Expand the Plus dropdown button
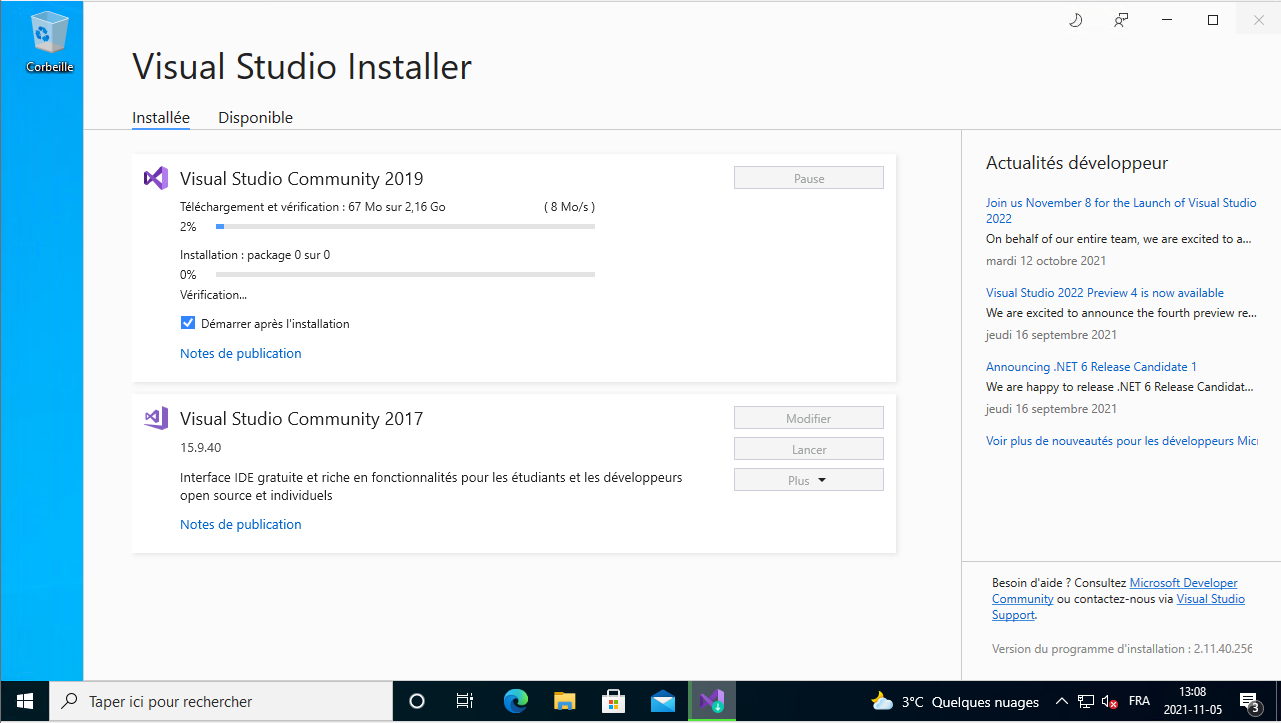The width and height of the screenshot is (1281, 723). click(808, 480)
